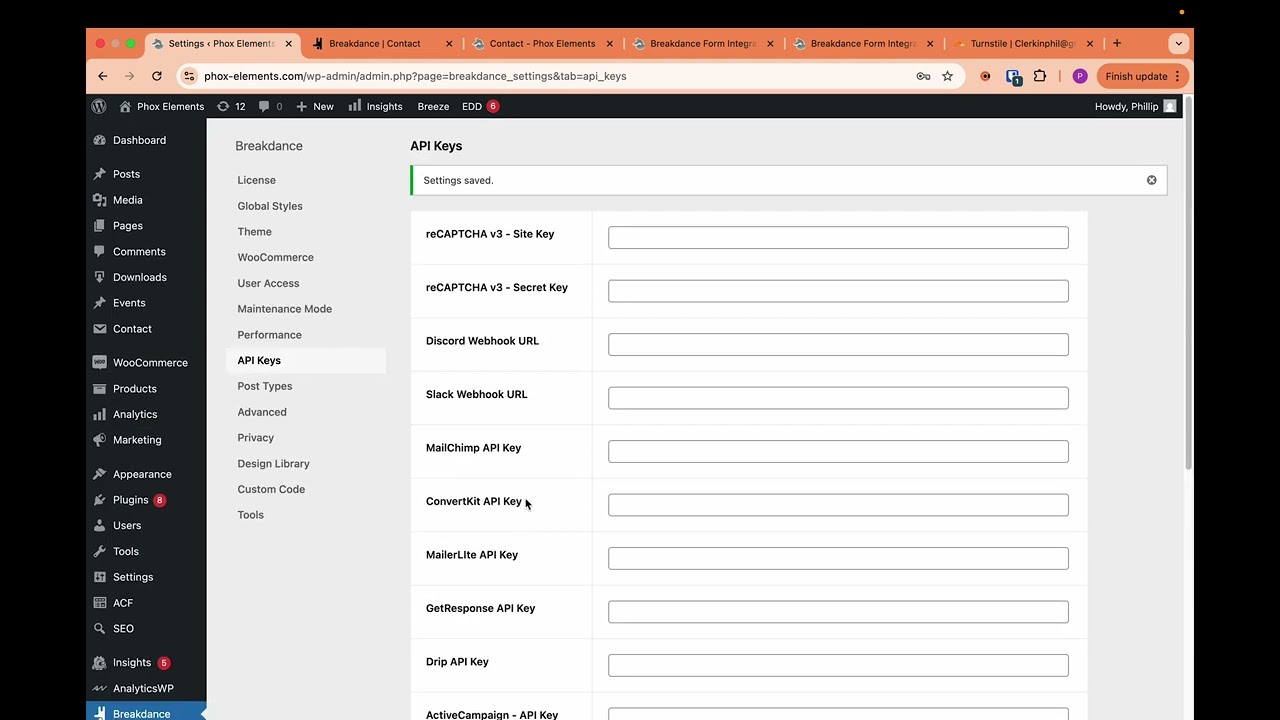Image resolution: width=1280 pixels, height=720 pixels.
Task: Open the EDD admin bar item
Action: click(x=480, y=106)
